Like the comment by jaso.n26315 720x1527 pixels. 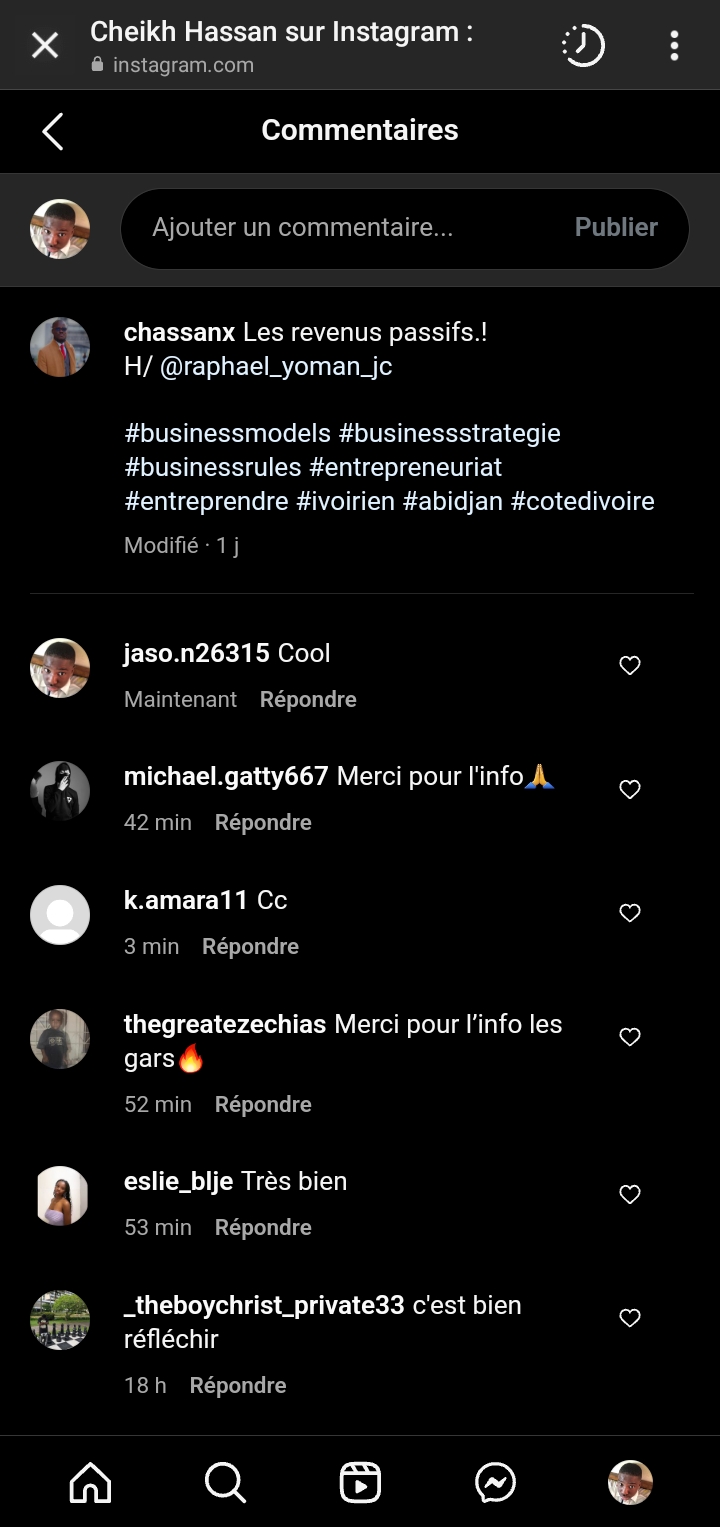tap(630, 666)
